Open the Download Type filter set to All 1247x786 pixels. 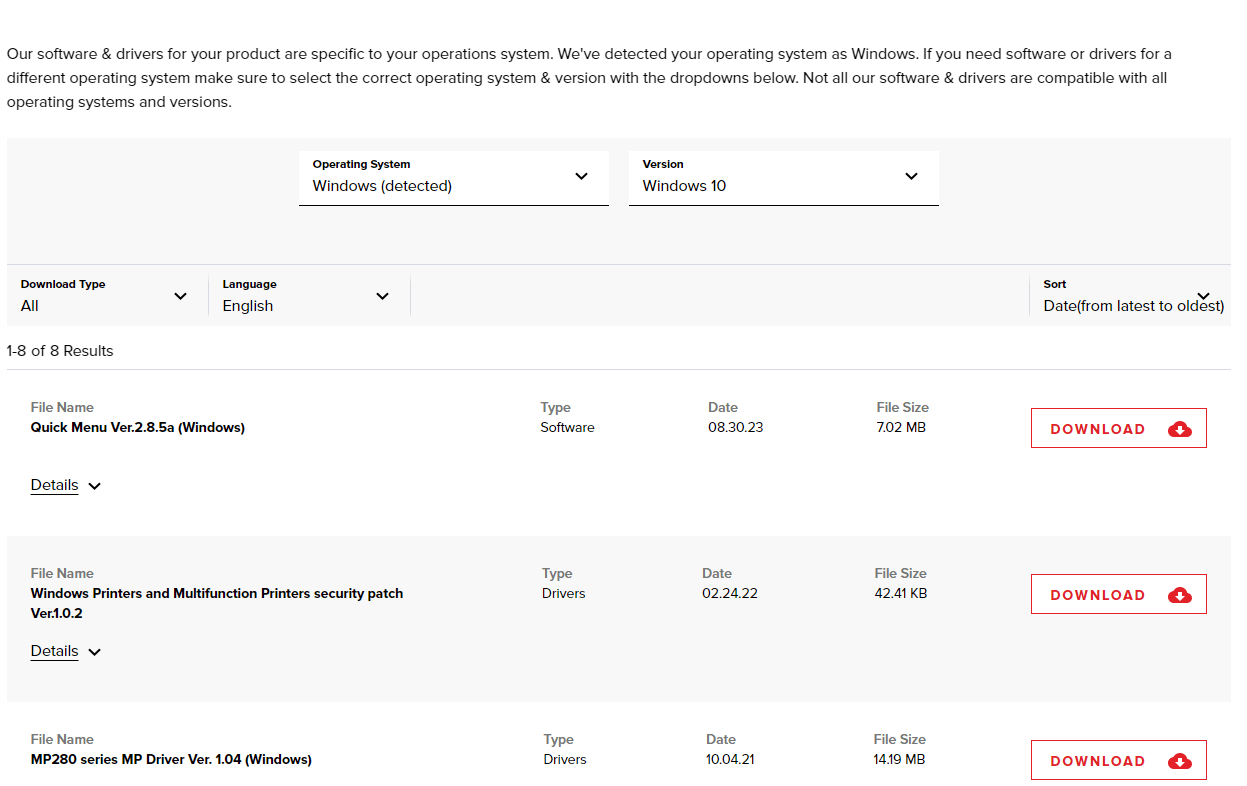104,296
